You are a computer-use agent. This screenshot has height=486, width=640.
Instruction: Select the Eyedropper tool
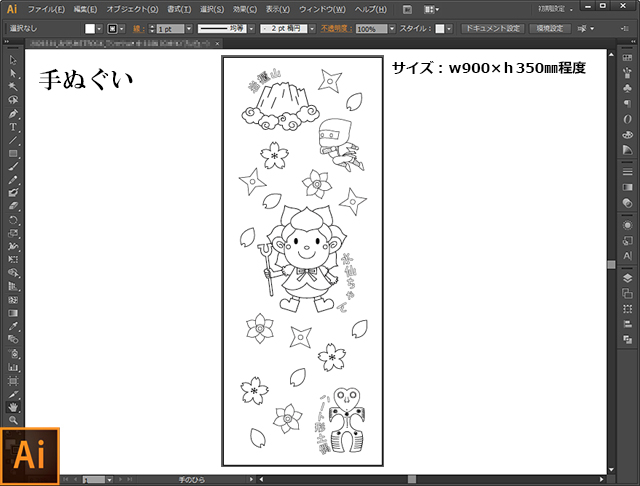coord(13,326)
